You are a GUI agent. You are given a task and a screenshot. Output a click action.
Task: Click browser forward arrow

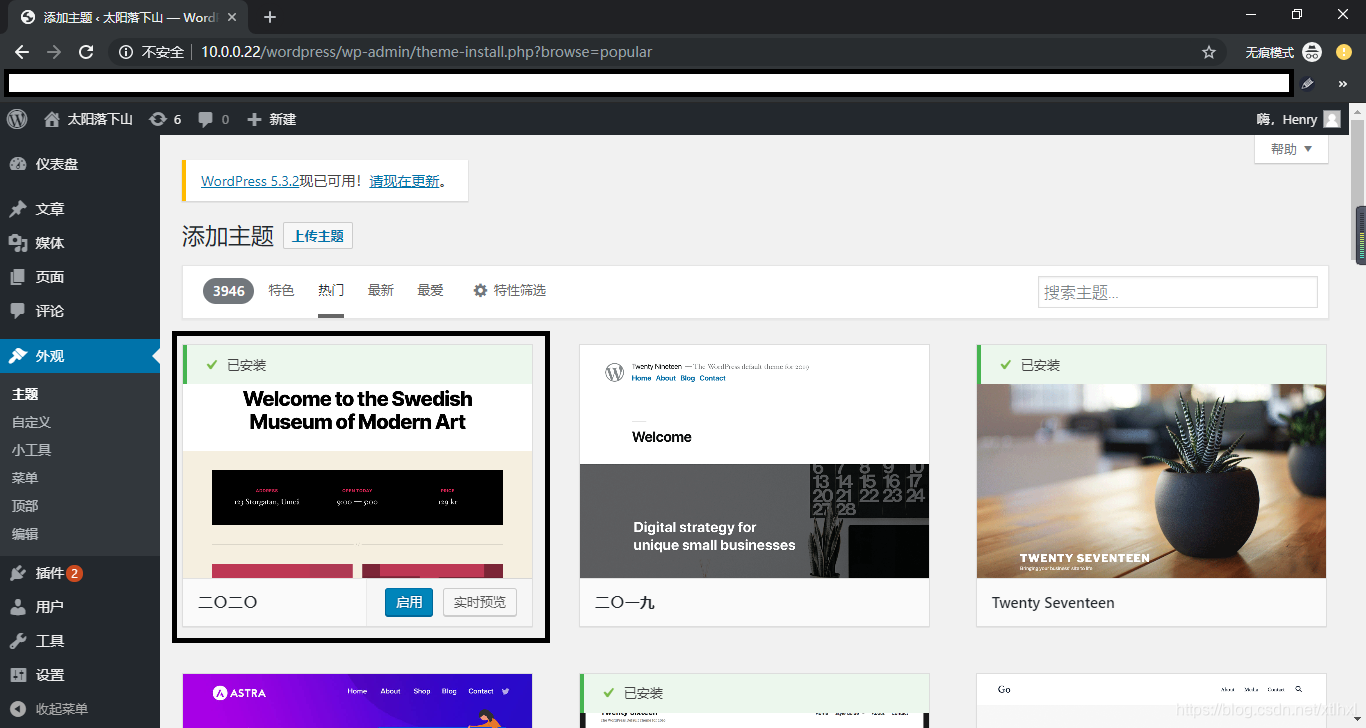click(54, 52)
